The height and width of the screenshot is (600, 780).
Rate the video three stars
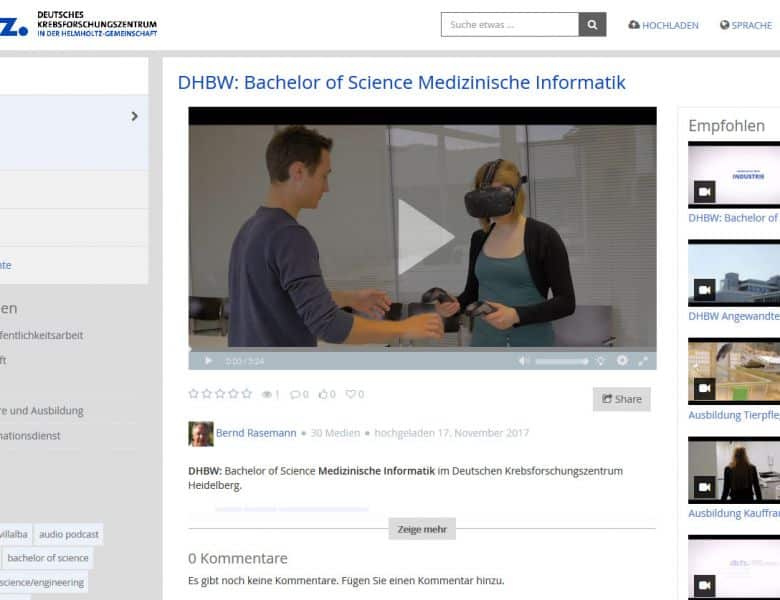click(x=220, y=394)
